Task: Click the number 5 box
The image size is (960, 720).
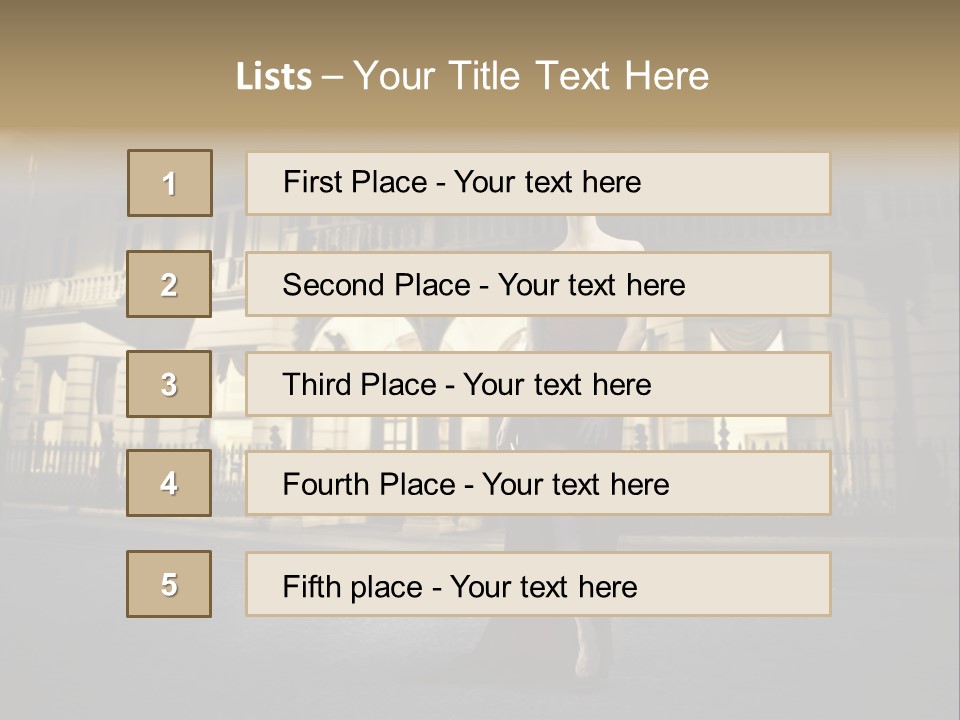Action: (169, 584)
